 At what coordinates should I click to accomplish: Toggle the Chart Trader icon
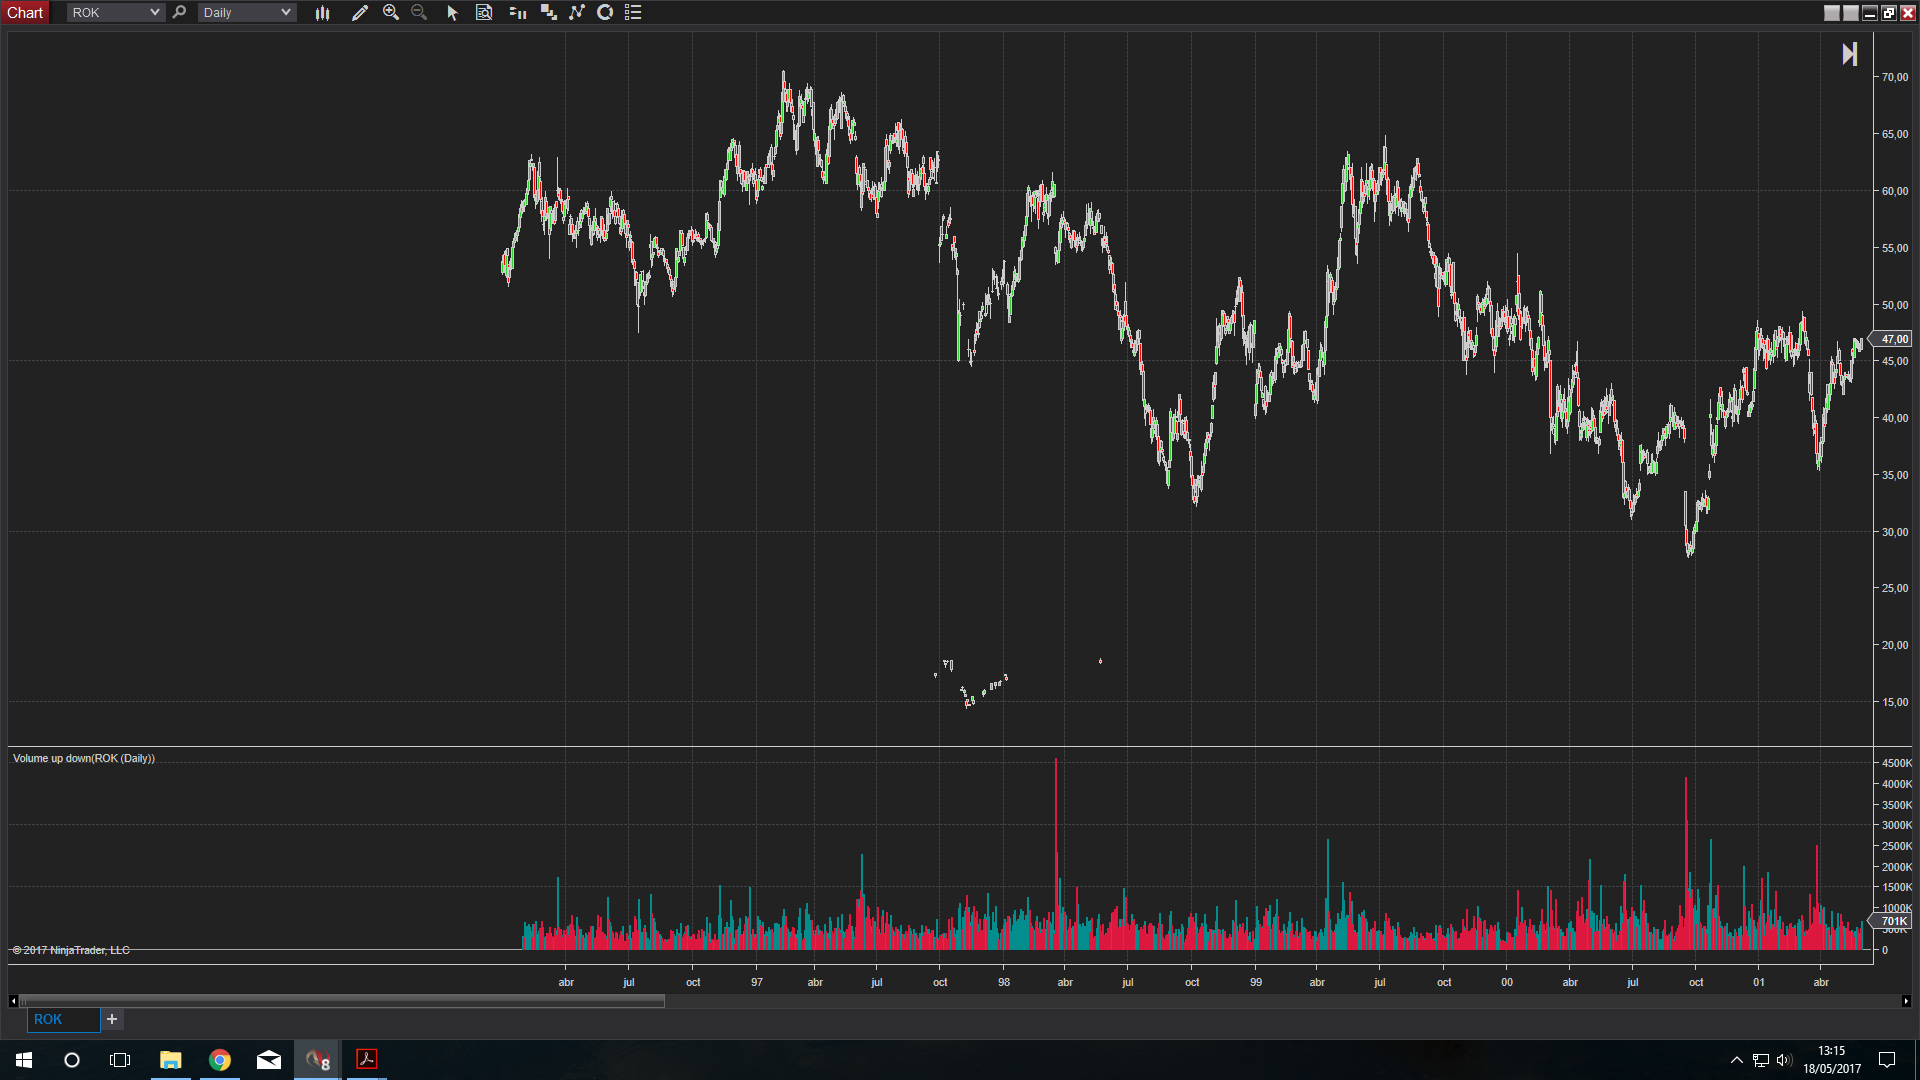coord(518,13)
